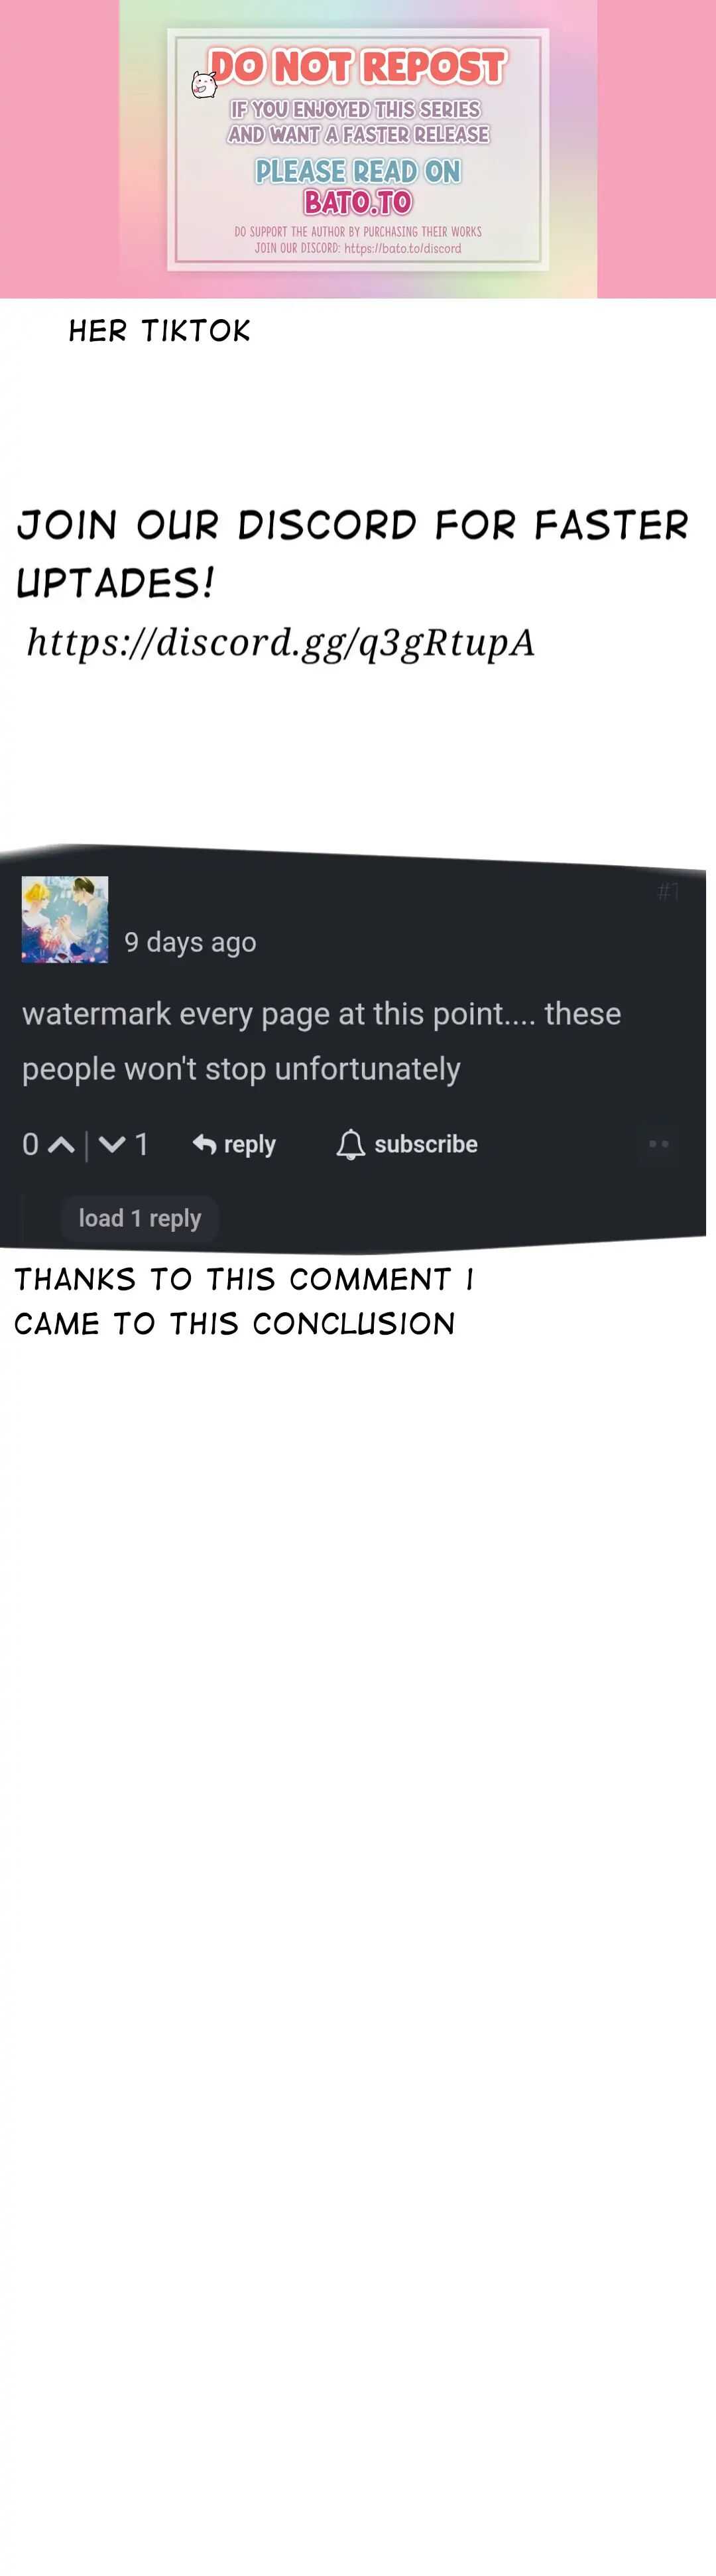
Task: Click the #1 comment number link
Action: pos(669,891)
